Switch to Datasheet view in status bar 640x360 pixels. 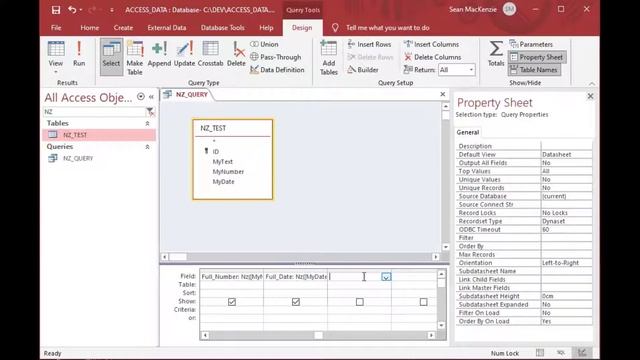coord(540,353)
